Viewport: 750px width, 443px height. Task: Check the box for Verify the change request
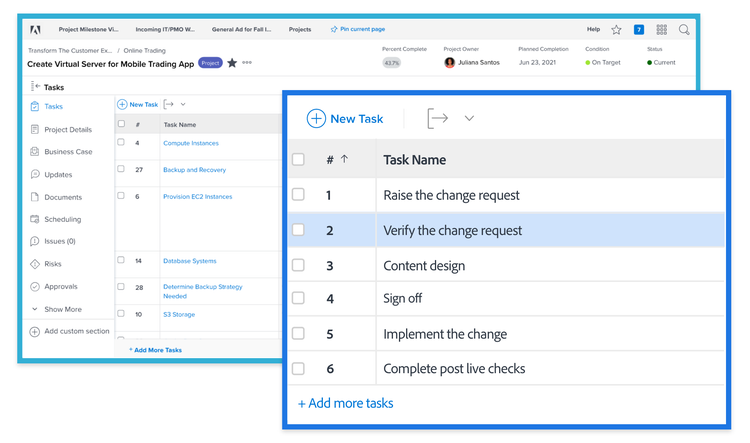pos(298,230)
